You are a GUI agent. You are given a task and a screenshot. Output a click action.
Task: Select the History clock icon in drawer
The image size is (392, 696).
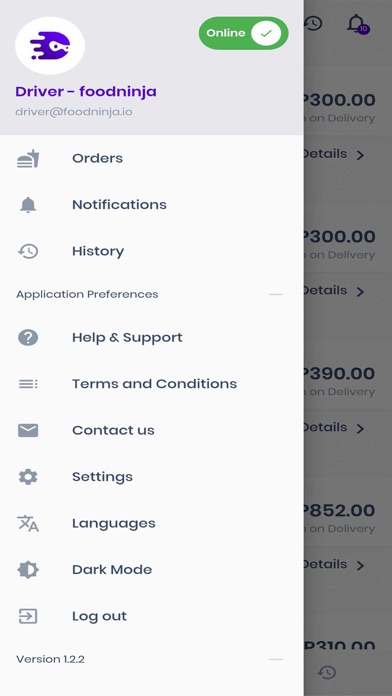pos(28,251)
